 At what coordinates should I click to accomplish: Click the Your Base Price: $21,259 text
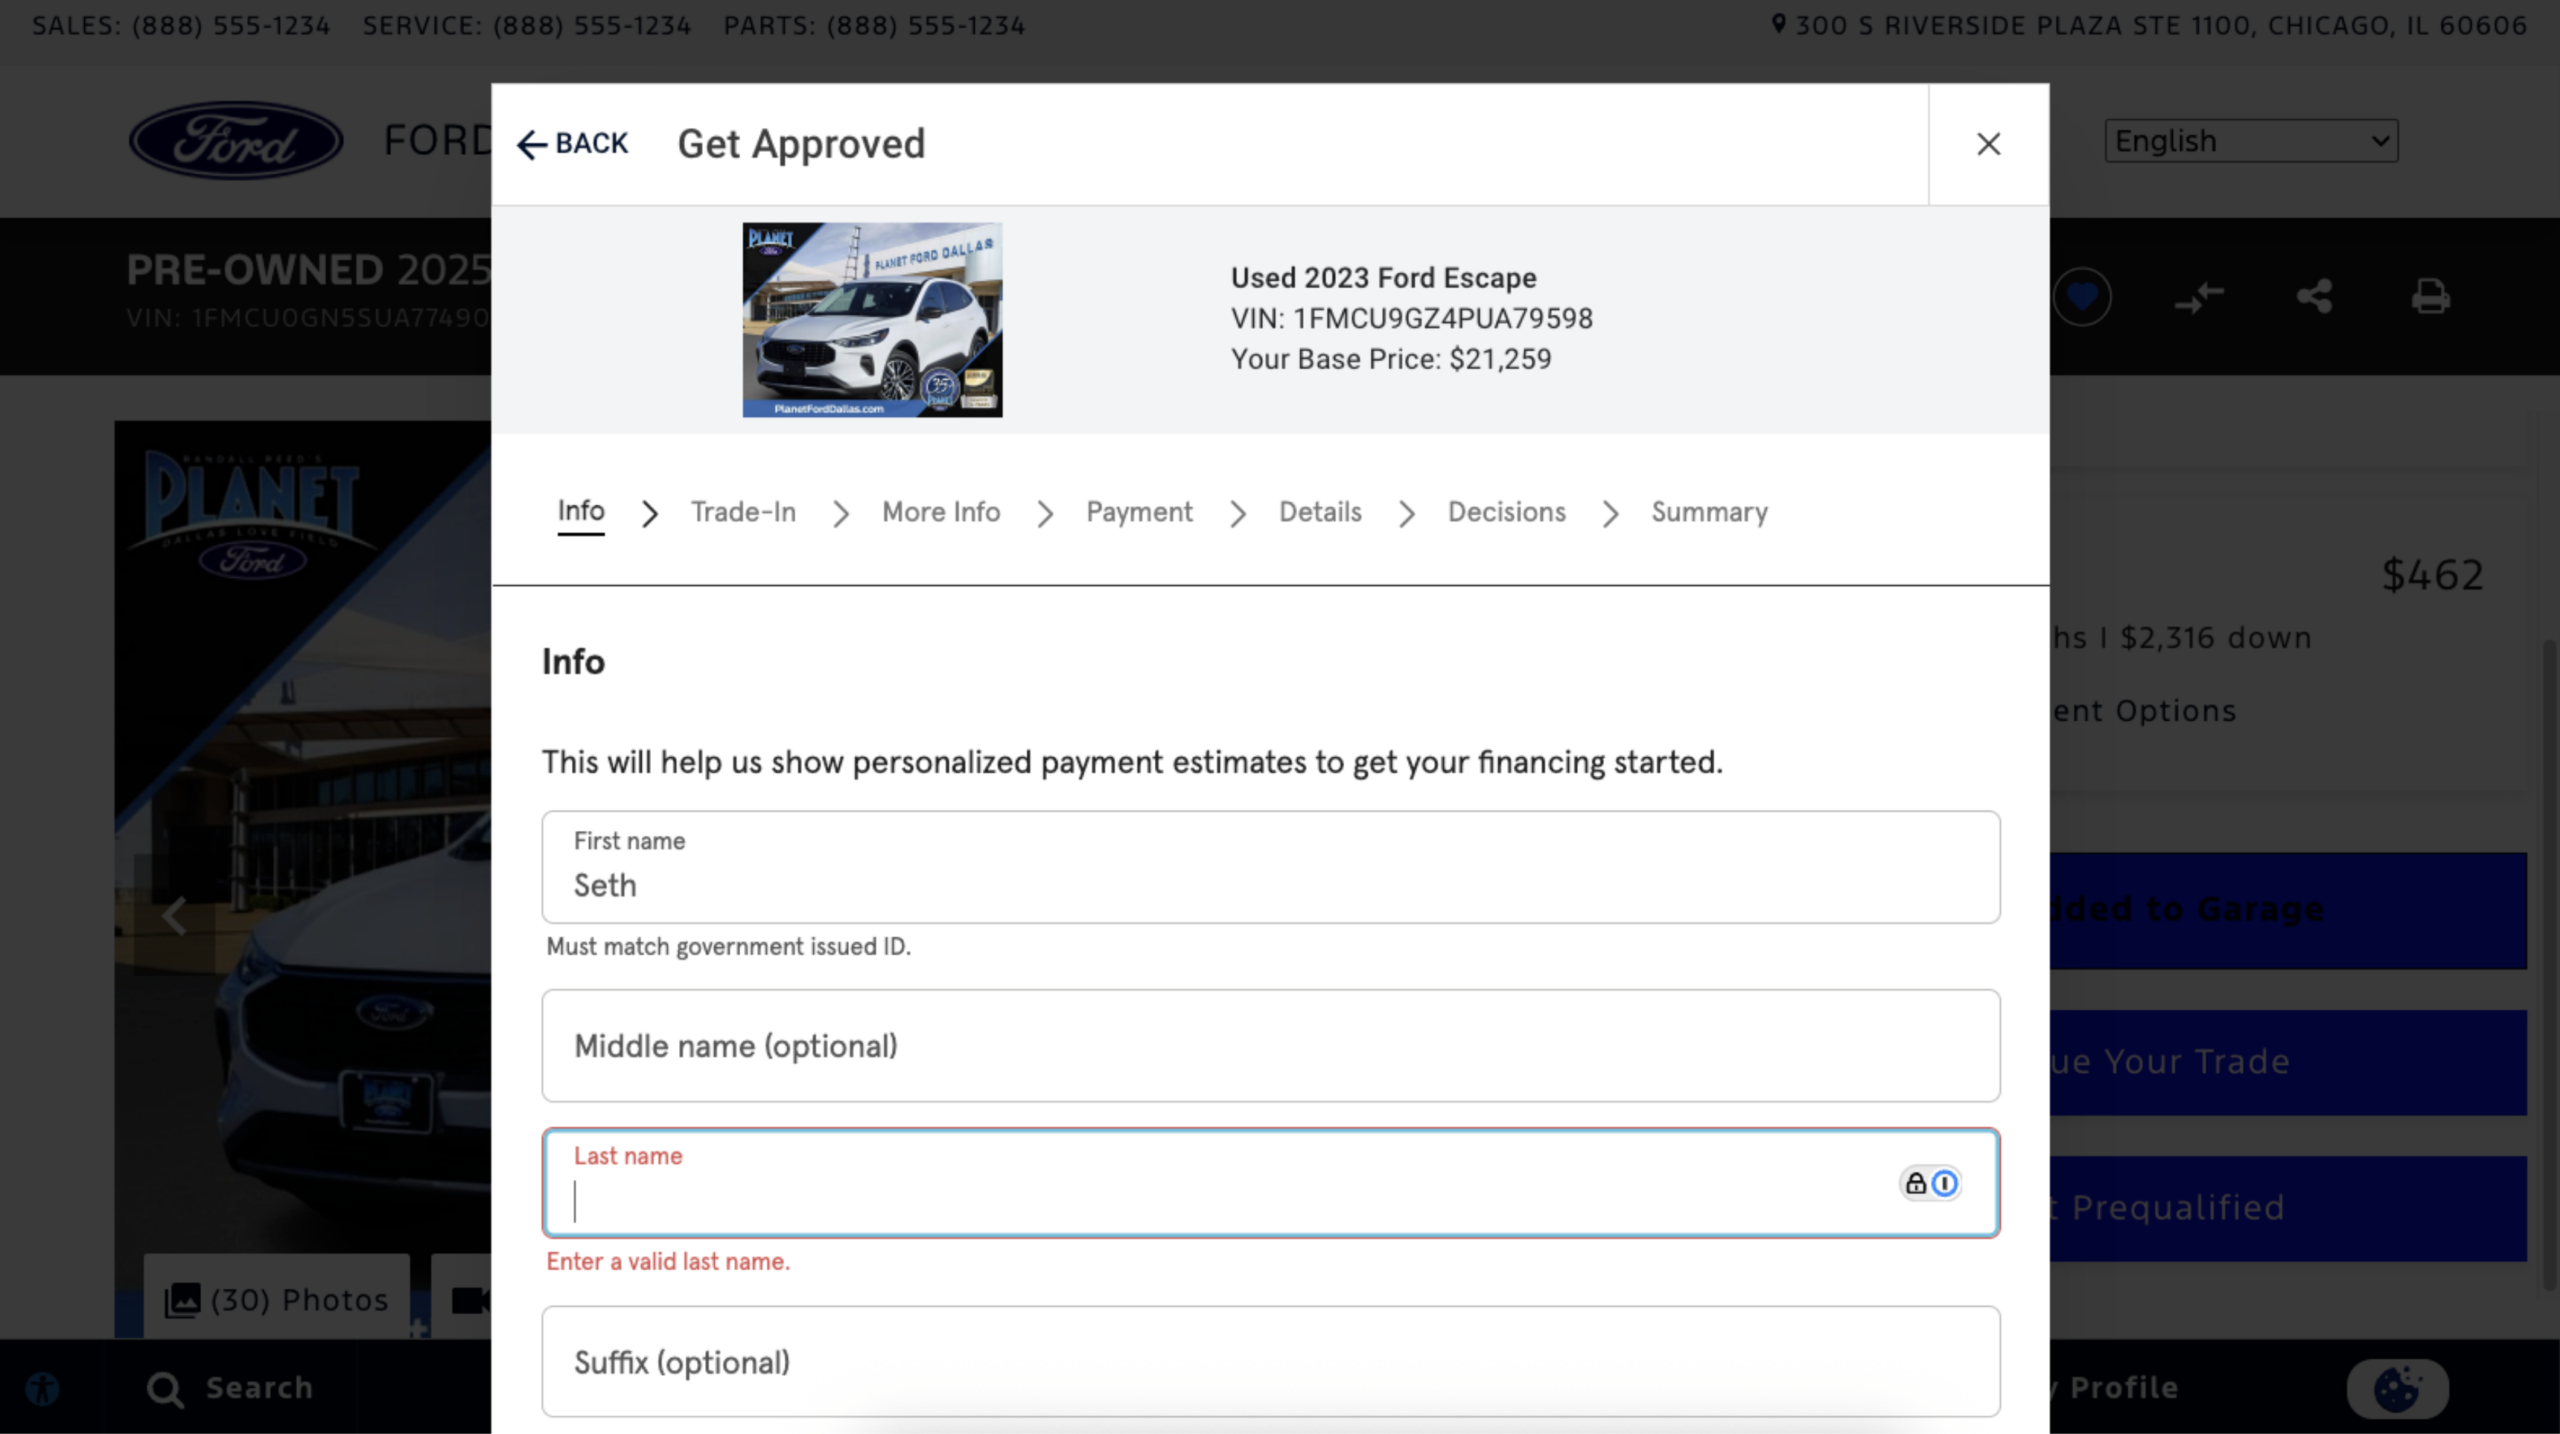click(1391, 359)
